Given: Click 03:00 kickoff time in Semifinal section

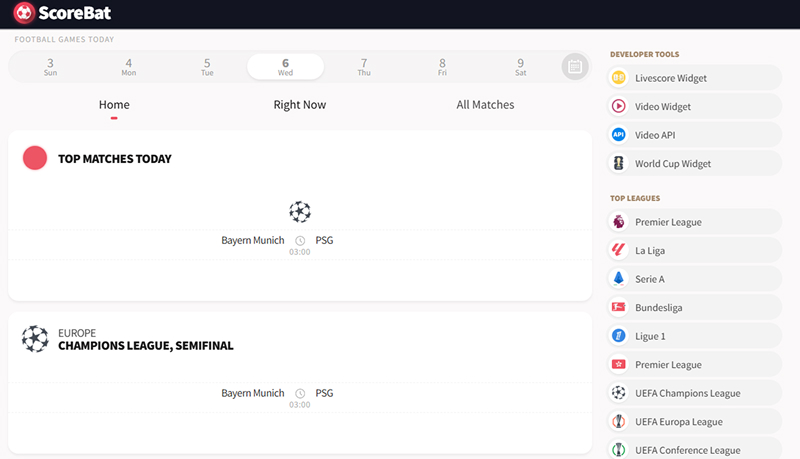Looking at the screenshot, I should pos(299,405).
